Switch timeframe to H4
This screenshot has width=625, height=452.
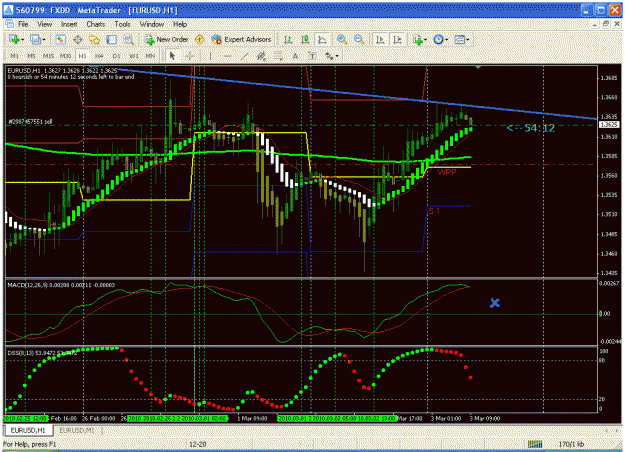pos(99,56)
